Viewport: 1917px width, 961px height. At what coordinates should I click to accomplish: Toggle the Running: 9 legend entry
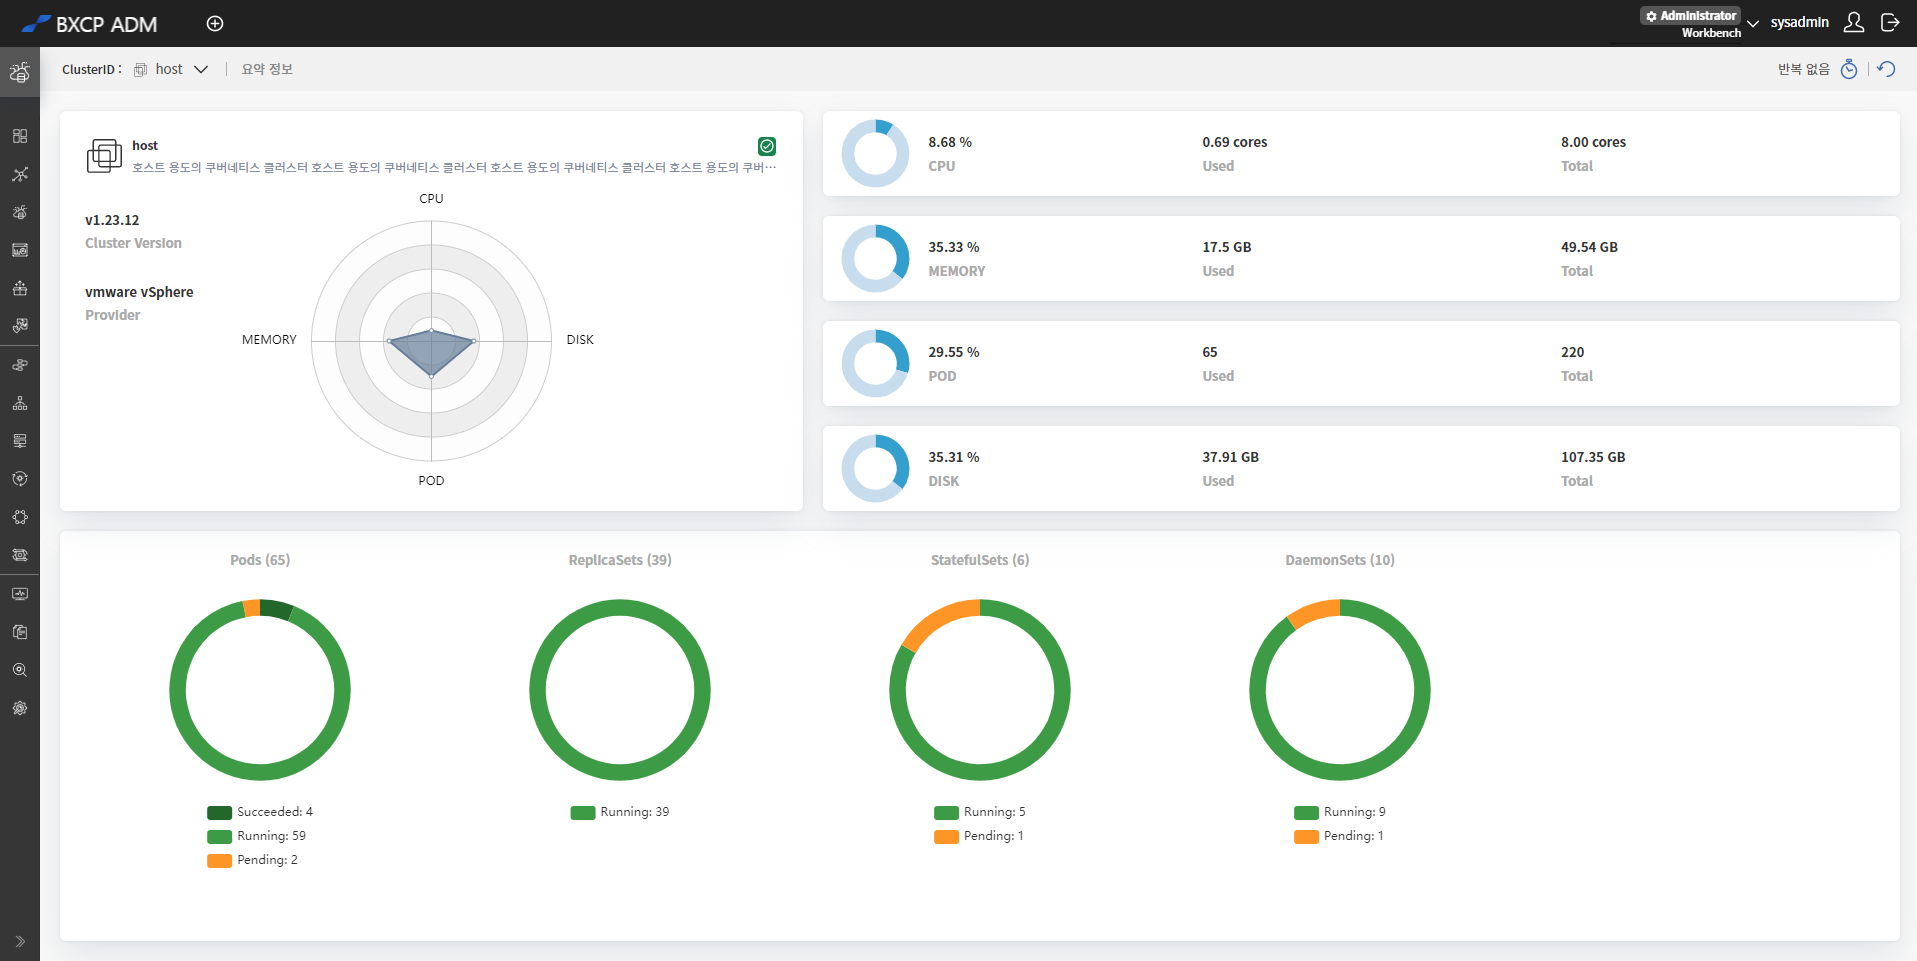(x=1340, y=812)
